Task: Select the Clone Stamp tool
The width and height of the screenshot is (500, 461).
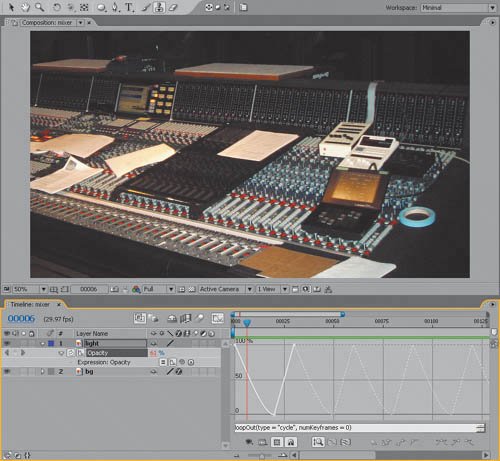Action: tap(159, 7)
